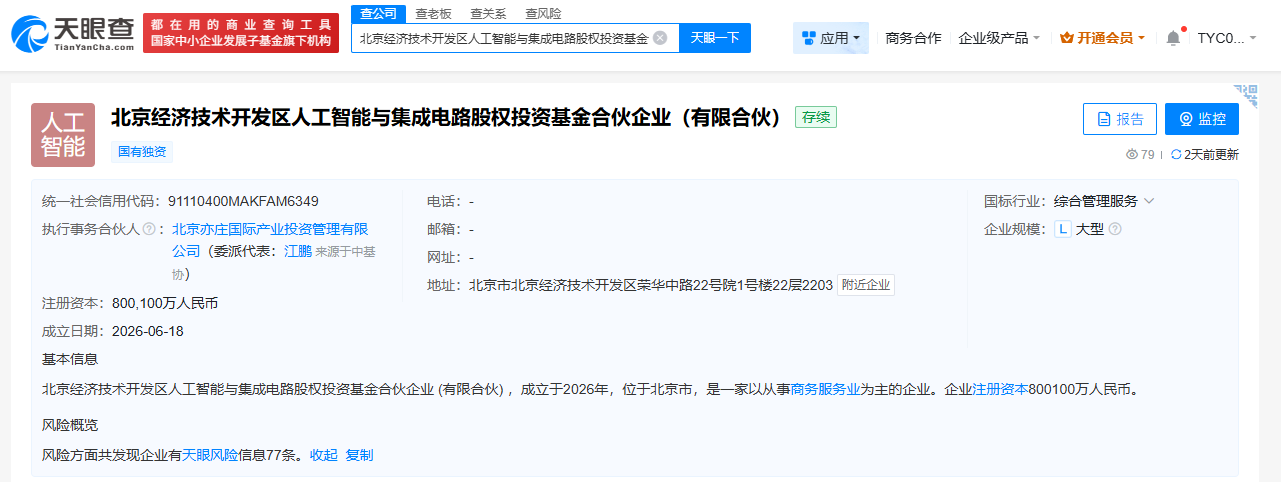Click the 人工智能 company logo tile
1281x482 pixels.
pos(62,134)
